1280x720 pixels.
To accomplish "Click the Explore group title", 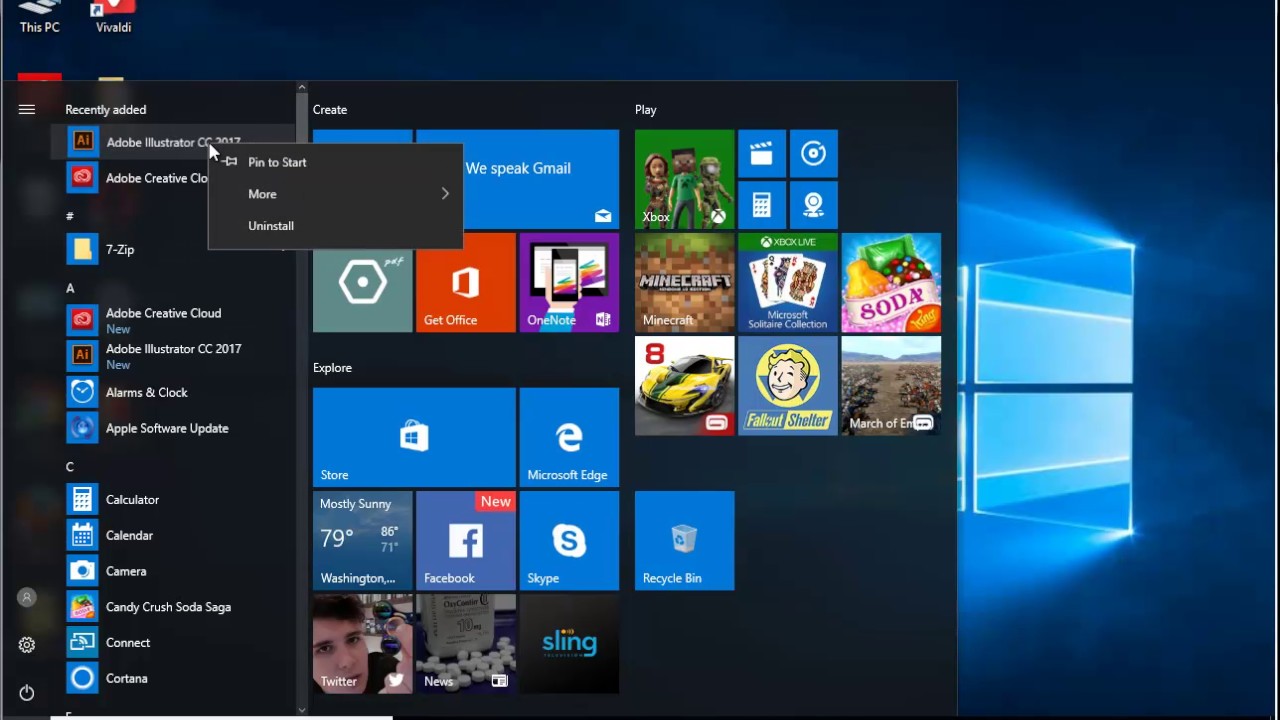I will (332, 368).
